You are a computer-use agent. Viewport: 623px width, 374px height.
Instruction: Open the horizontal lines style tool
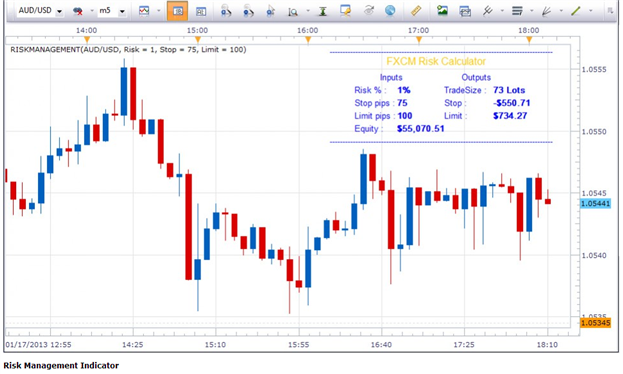click(x=517, y=11)
